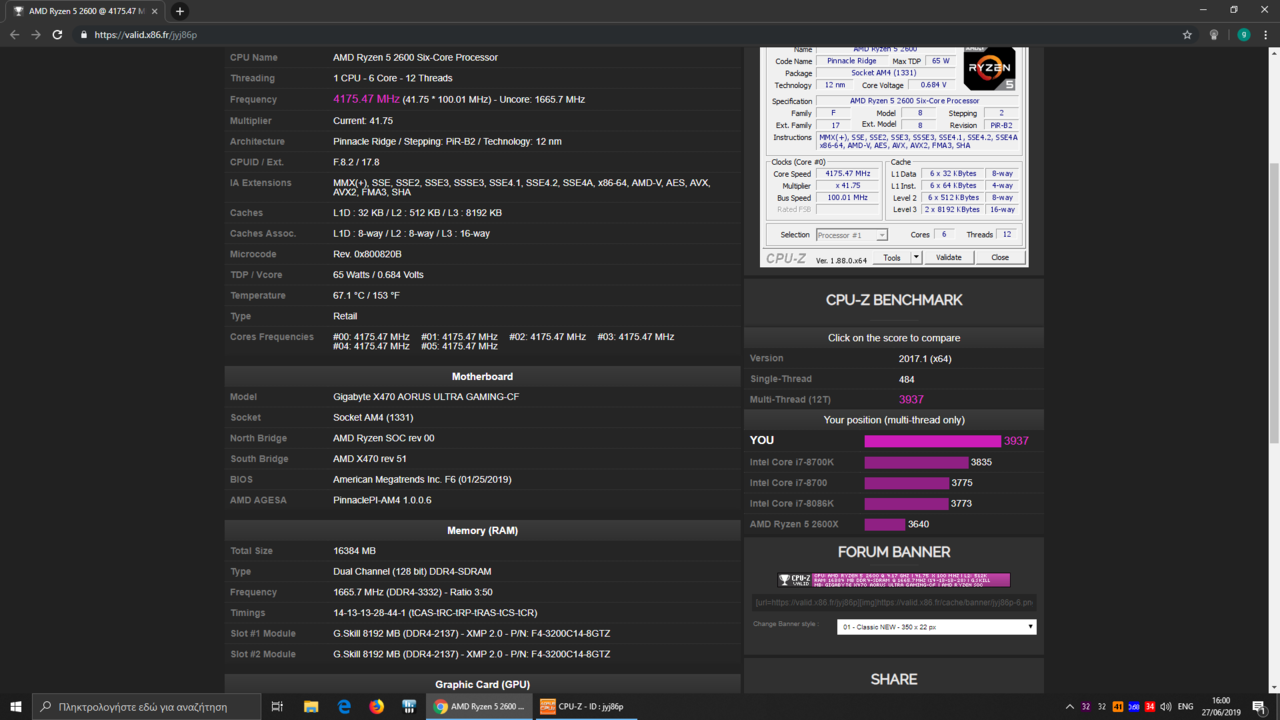
Task: Show hidden system tray icons
Action: click(x=1069, y=707)
